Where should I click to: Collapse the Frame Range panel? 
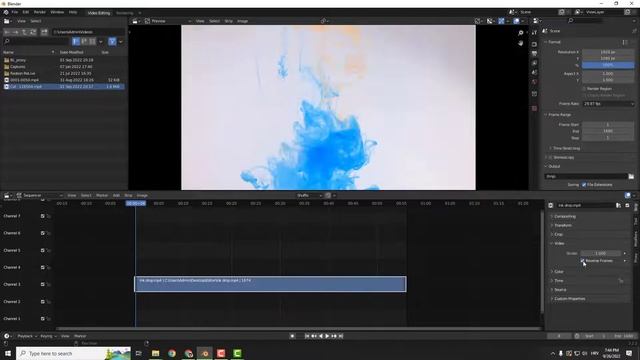pos(559,115)
